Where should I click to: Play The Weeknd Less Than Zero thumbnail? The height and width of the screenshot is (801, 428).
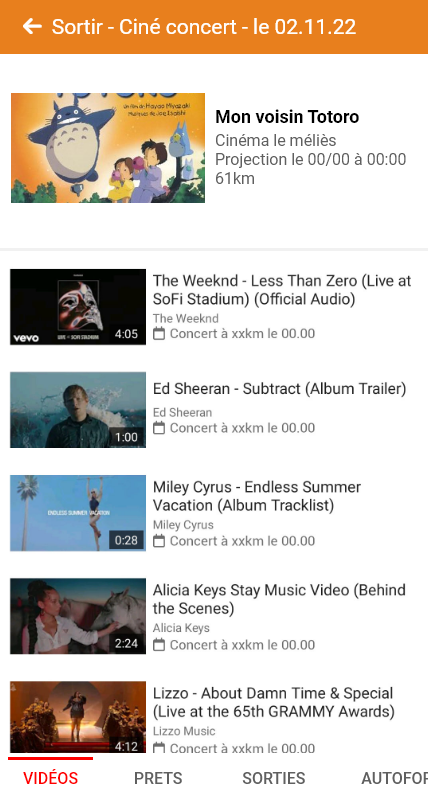tap(78, 307)
